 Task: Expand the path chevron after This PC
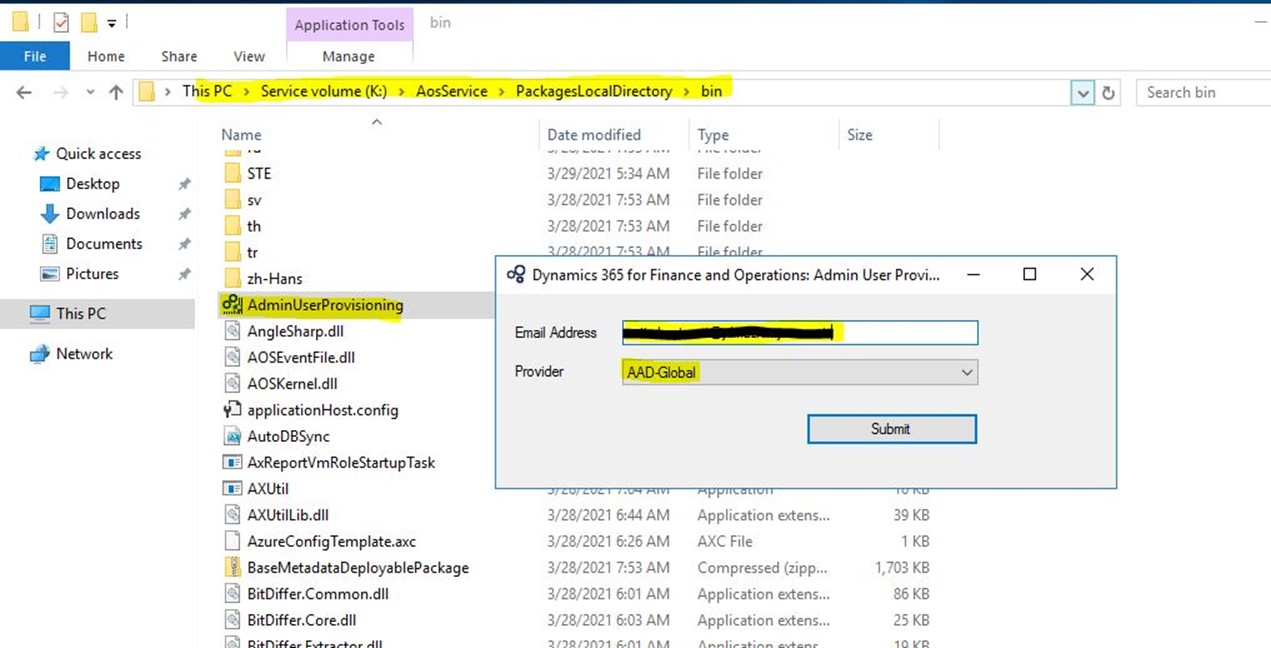point(246,91)
